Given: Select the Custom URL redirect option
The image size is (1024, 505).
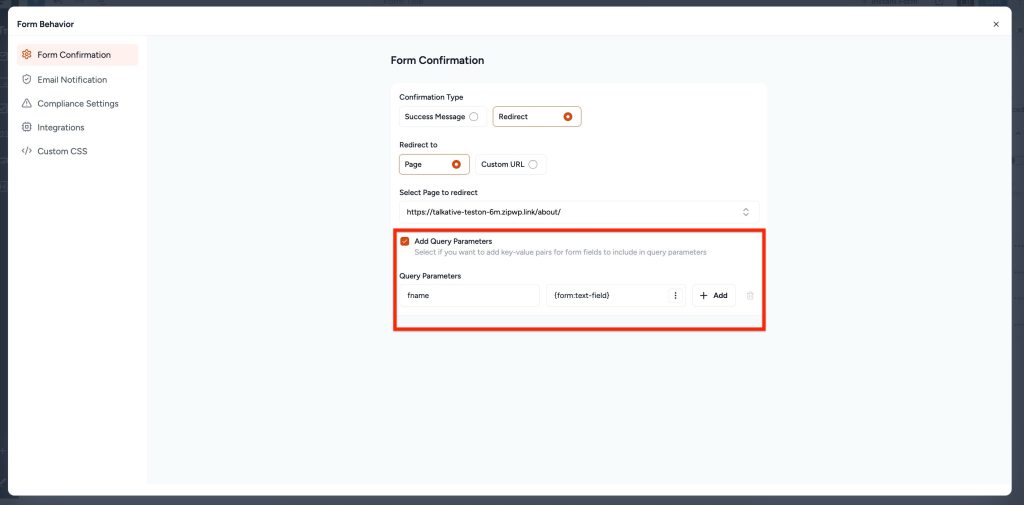Looking at the screenshot, I should coord(532,165).
